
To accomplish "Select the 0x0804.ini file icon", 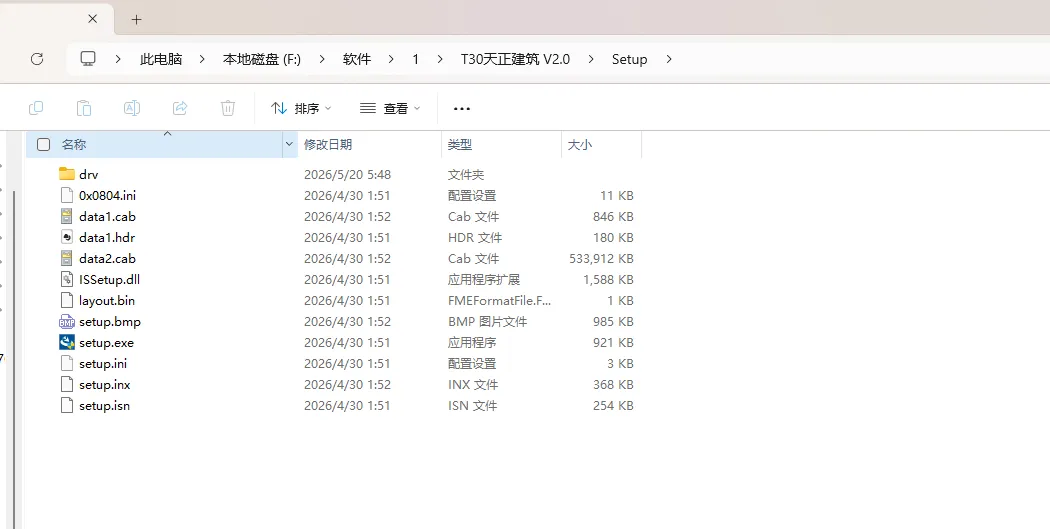I will click(x=66, y=195).
